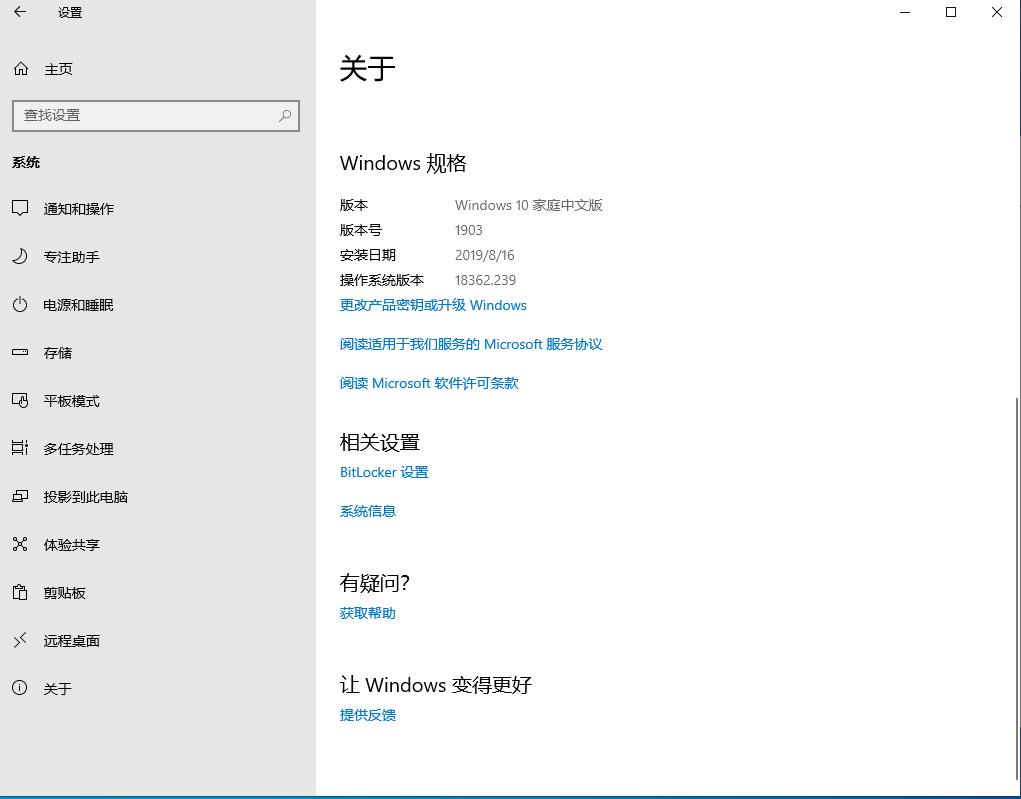Click the home icon beside 主页
The image size is (1021, 799).
(x=21, y=68)
